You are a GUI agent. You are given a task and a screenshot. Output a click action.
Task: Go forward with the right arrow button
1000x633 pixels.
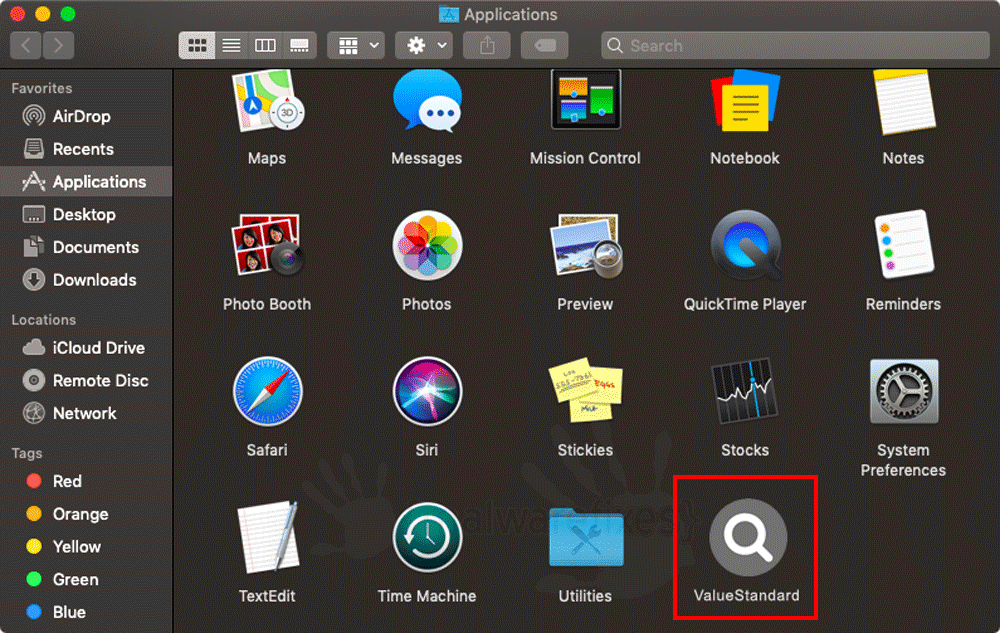point(59,45)
